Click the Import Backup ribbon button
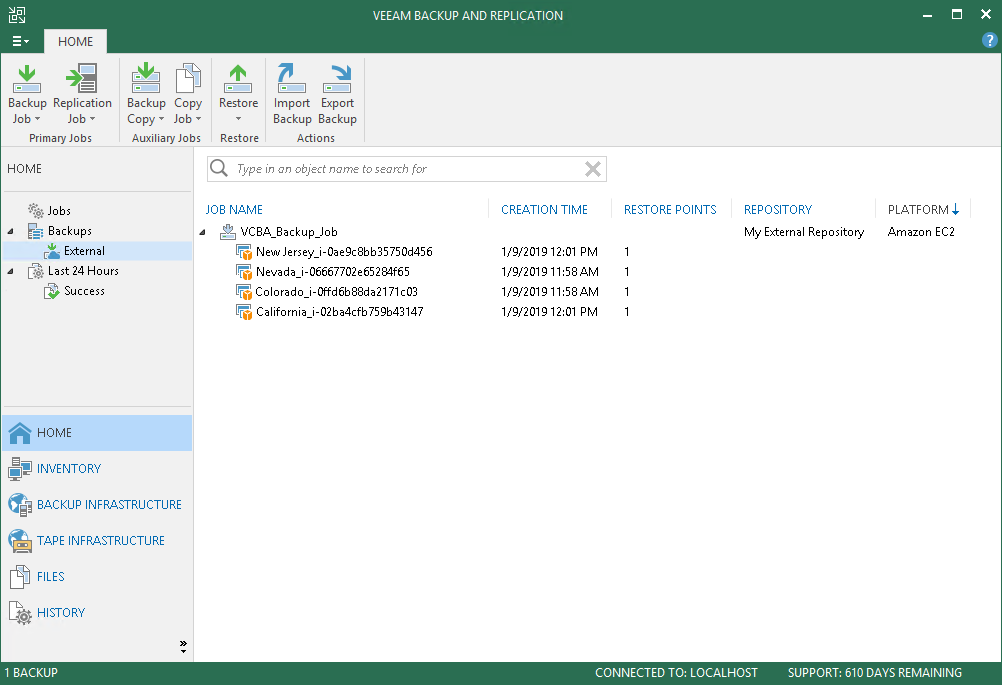Screen dimensions: 1002x685 (292, 94)
